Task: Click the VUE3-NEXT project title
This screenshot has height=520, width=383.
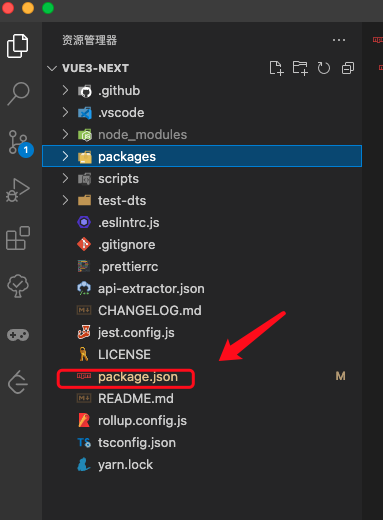Action: click(95, 69)
